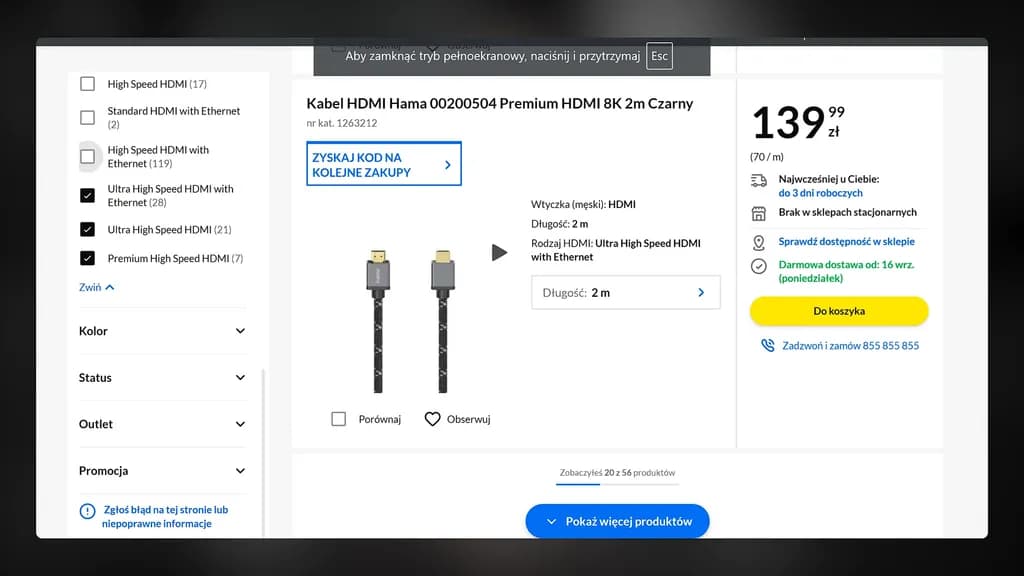Click the Do koszyka button

(838, 311)
